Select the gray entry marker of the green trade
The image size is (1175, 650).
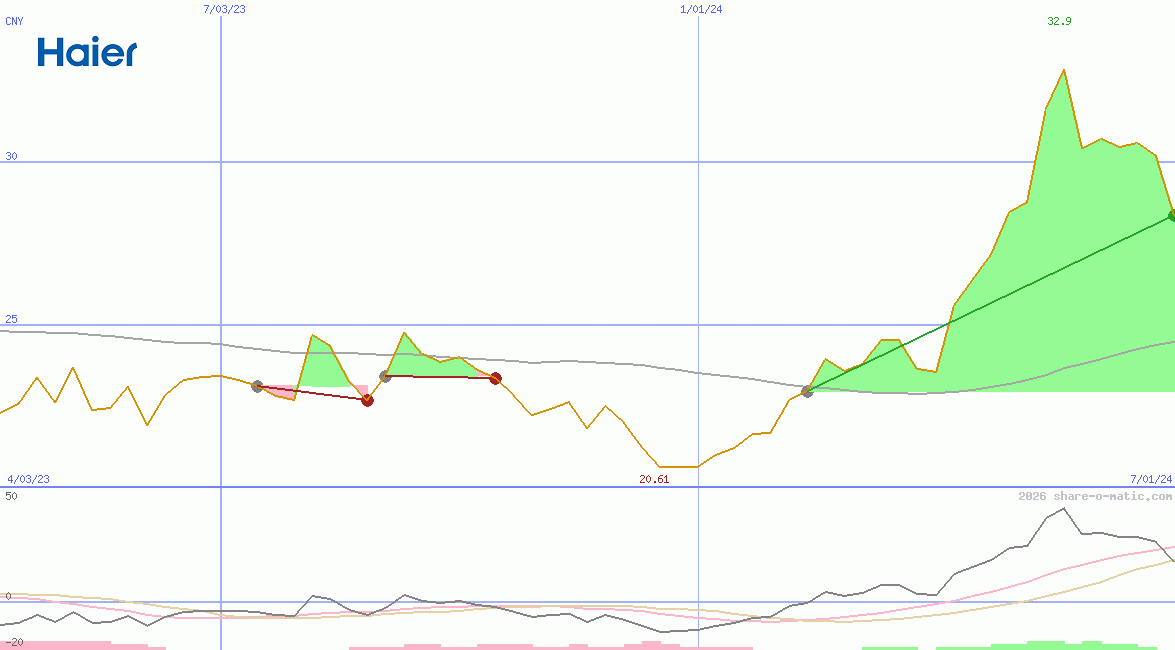click(x=807, y=391)
